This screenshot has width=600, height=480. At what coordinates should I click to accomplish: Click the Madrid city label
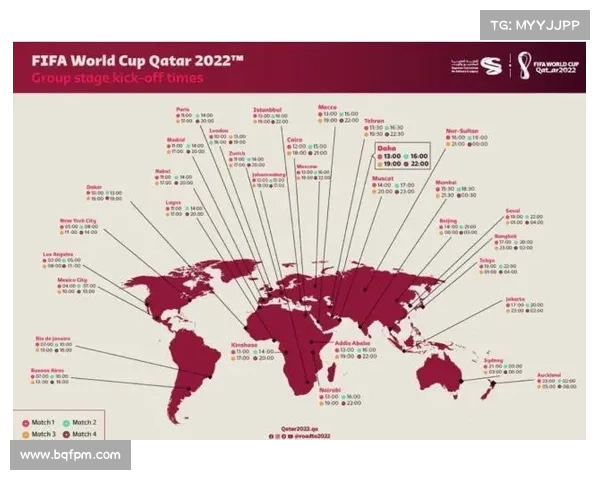tap(176, 140)
